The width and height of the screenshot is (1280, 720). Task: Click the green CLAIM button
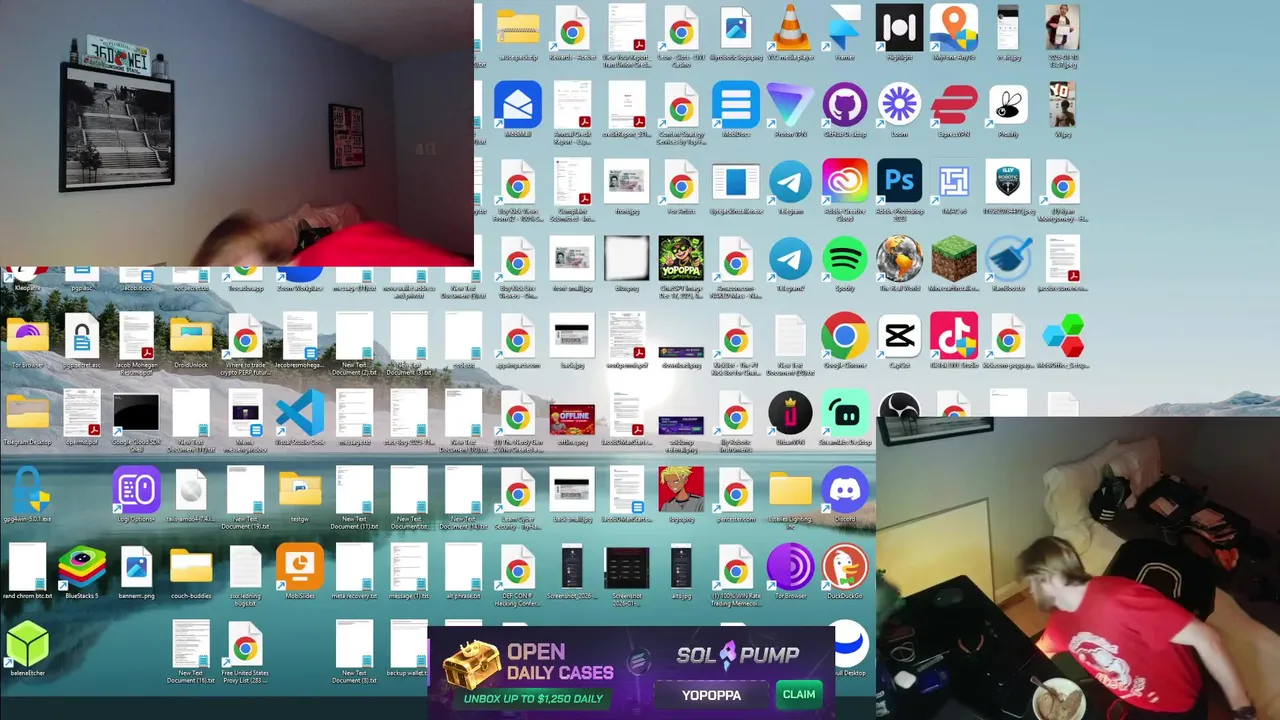click(x=799, y=695)
